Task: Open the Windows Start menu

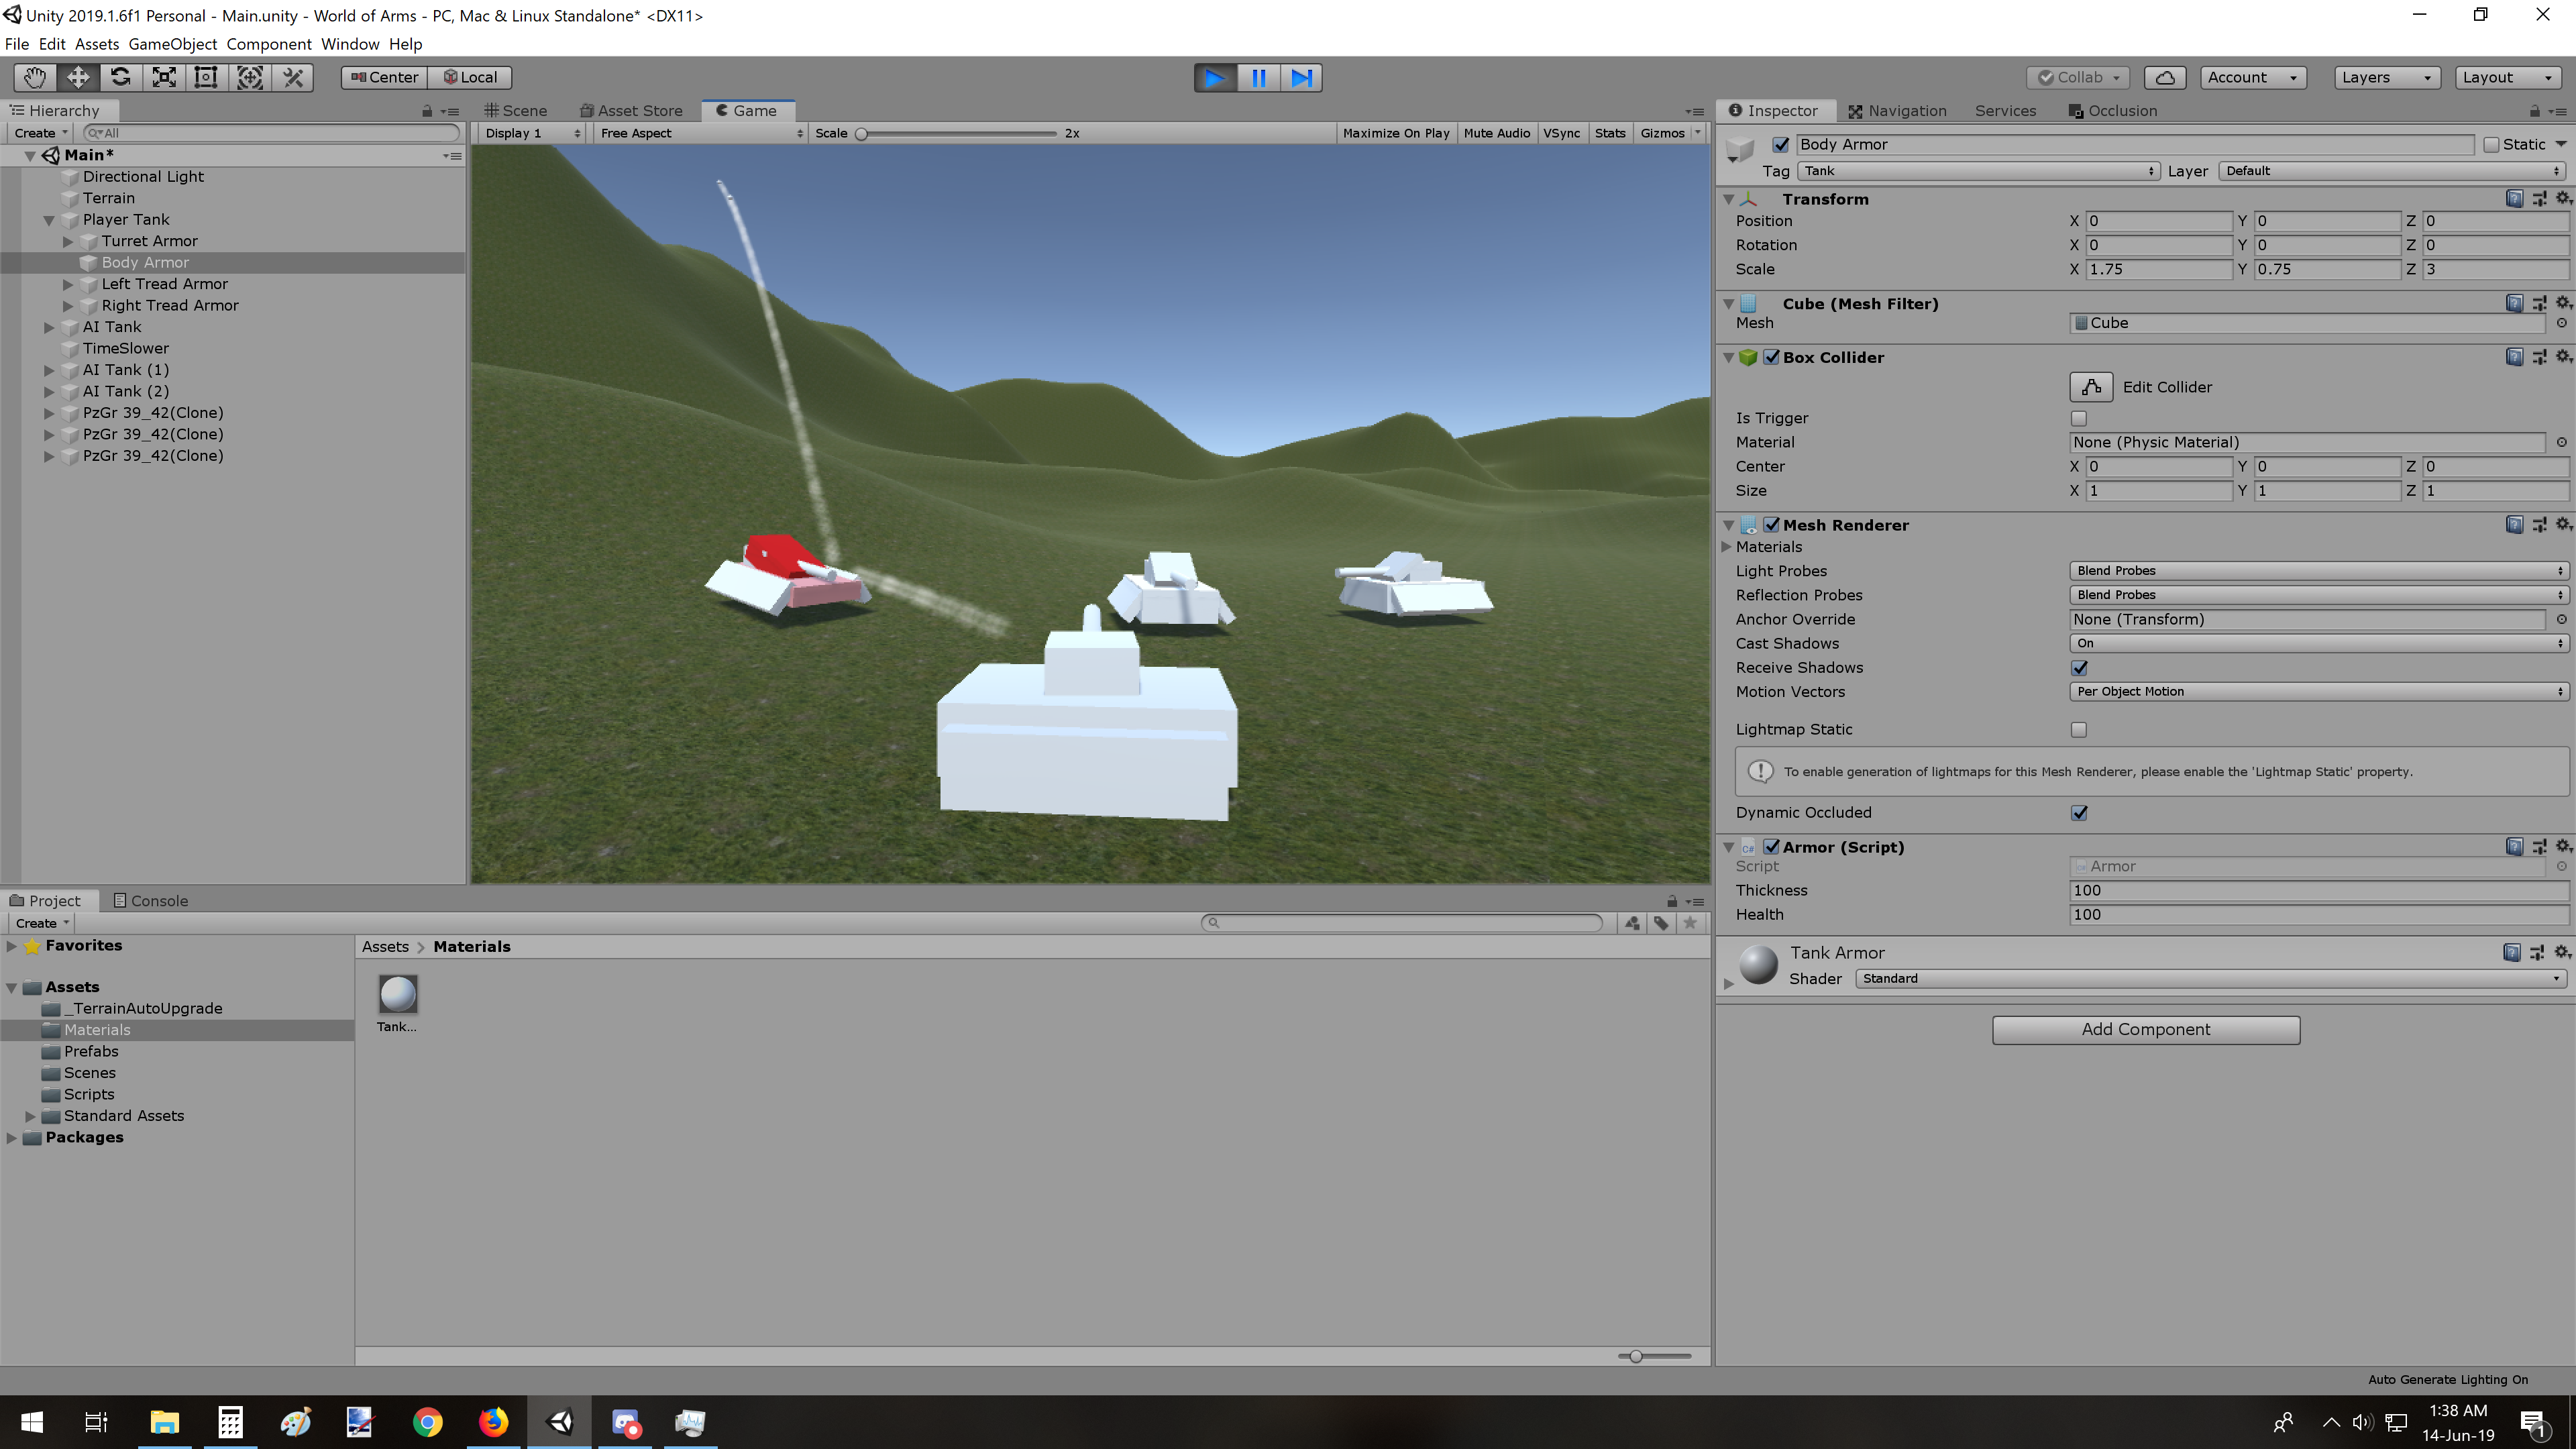Action: tap(32, 1422)
